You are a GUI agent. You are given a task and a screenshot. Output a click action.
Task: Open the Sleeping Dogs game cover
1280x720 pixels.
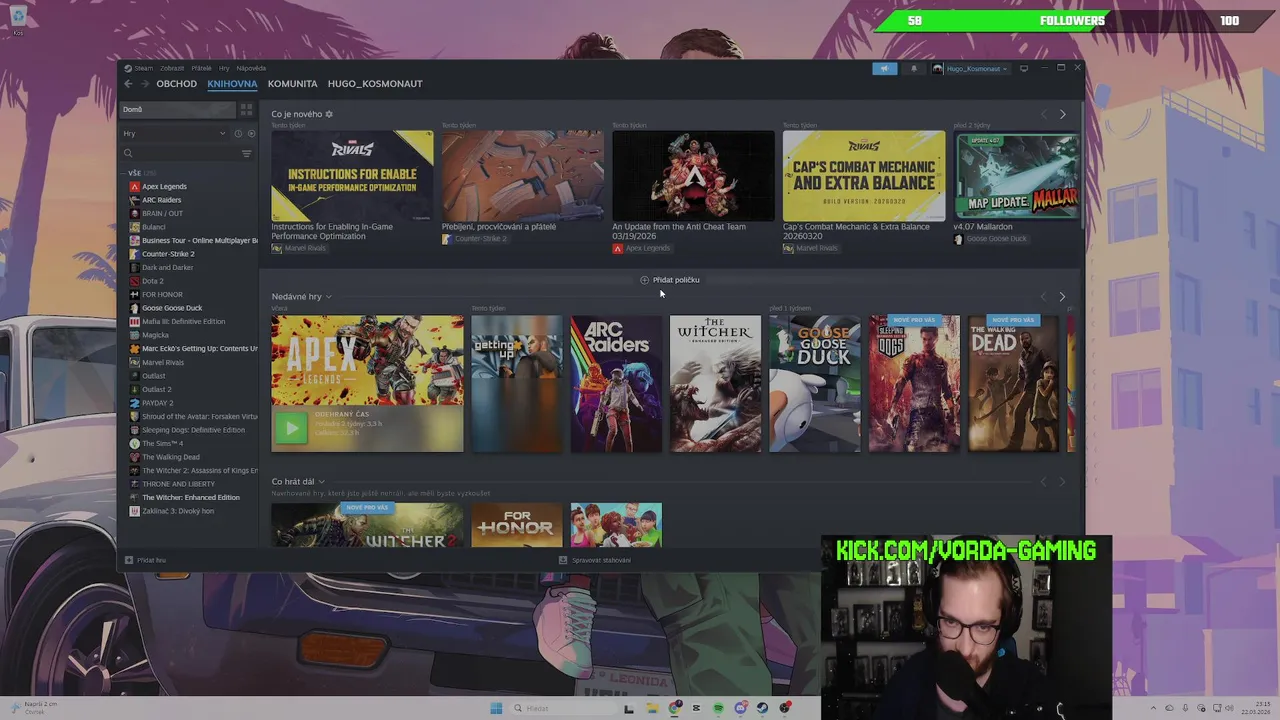[914, 384]
